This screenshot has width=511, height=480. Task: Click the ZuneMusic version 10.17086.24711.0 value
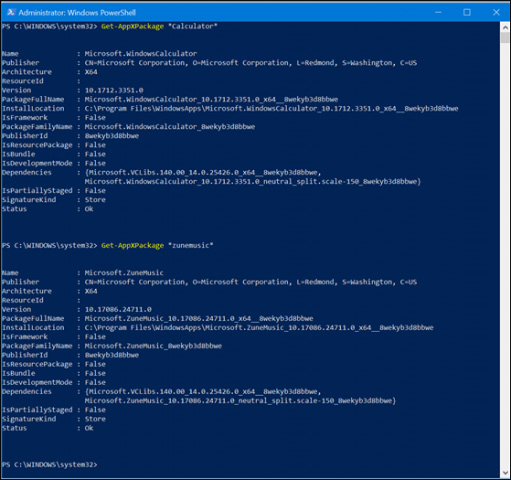pos(118,310)
